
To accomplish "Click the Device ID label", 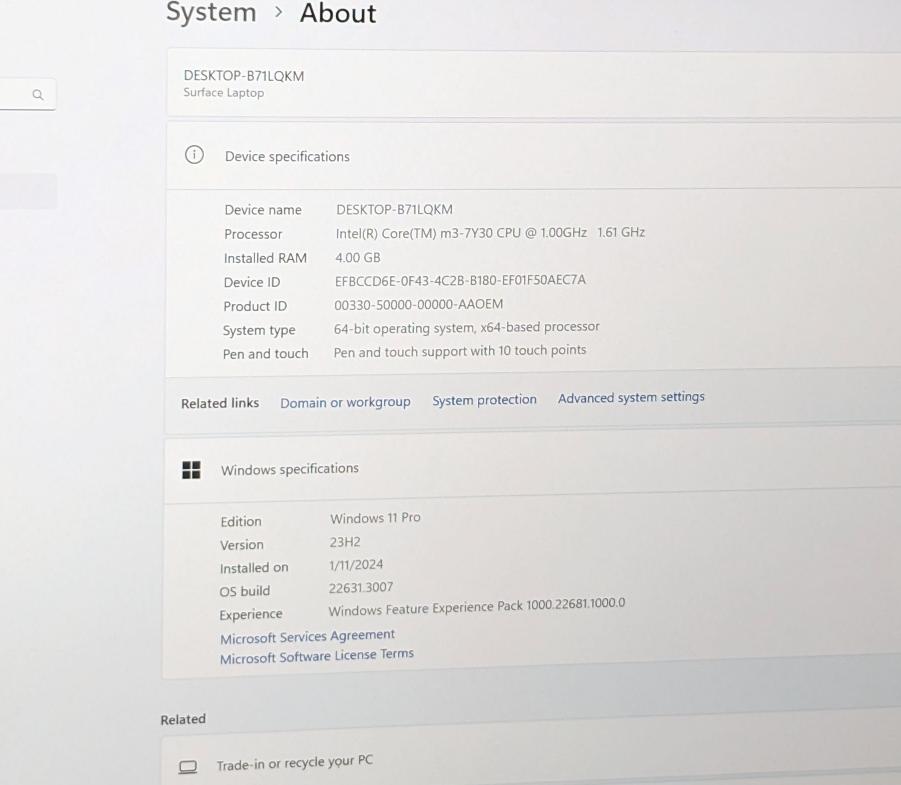I will pos(252,282).
